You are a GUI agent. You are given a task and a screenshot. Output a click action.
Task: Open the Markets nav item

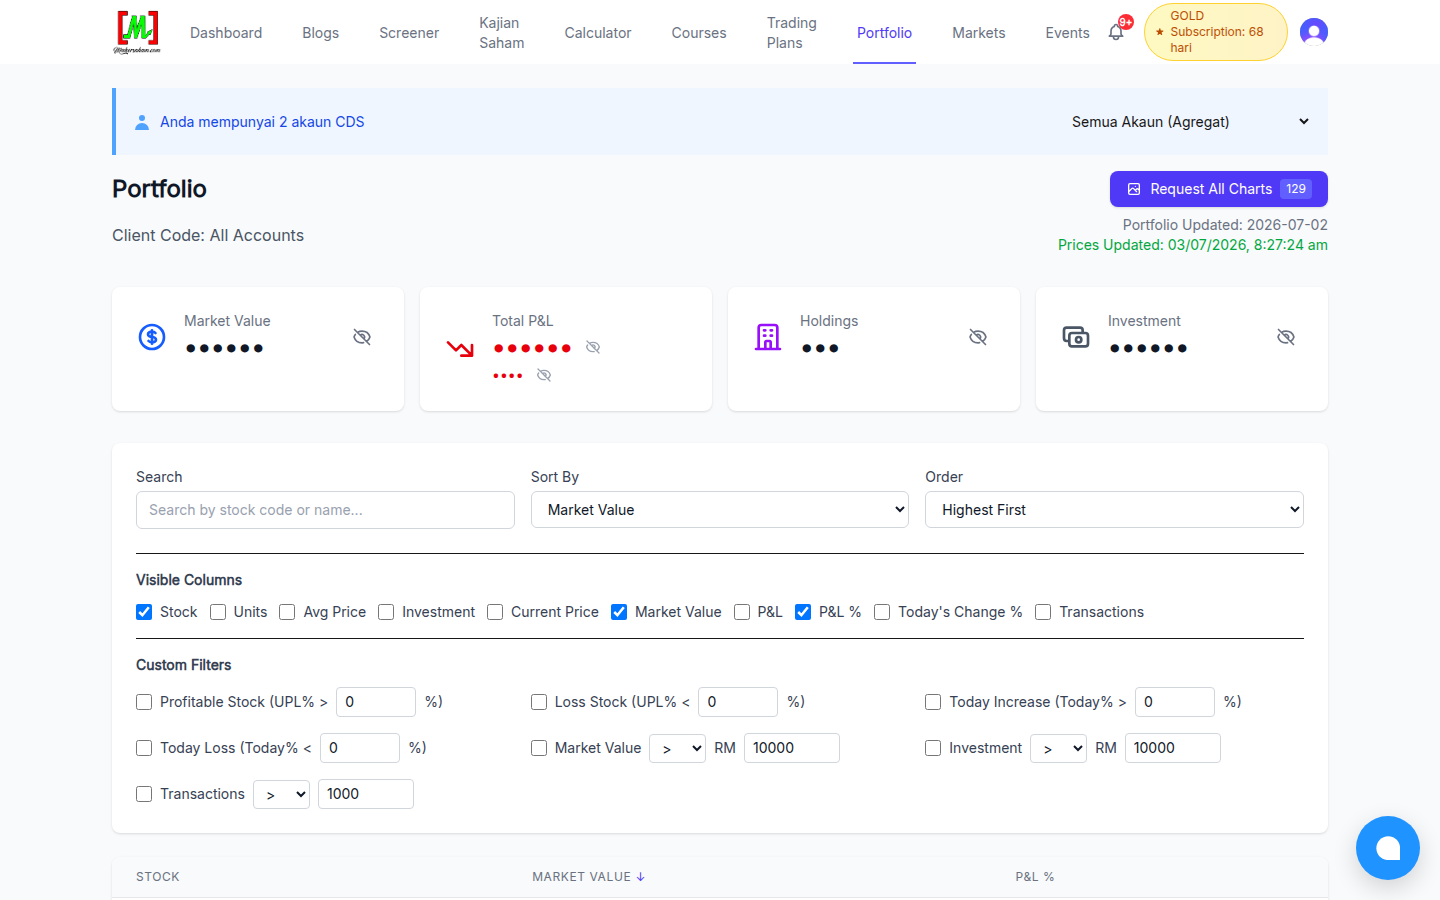[978, 33]
